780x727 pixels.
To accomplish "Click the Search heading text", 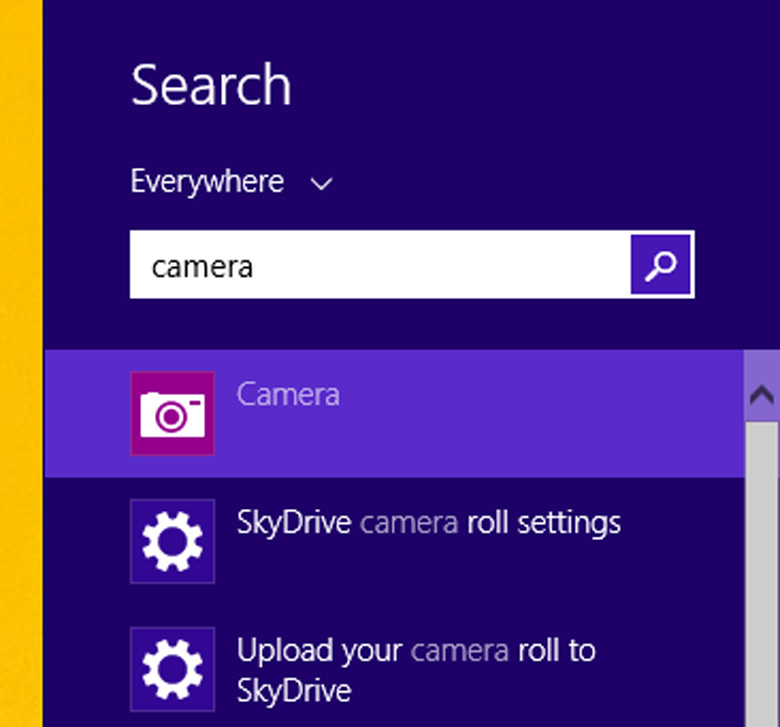I will (x=211, y=85).
